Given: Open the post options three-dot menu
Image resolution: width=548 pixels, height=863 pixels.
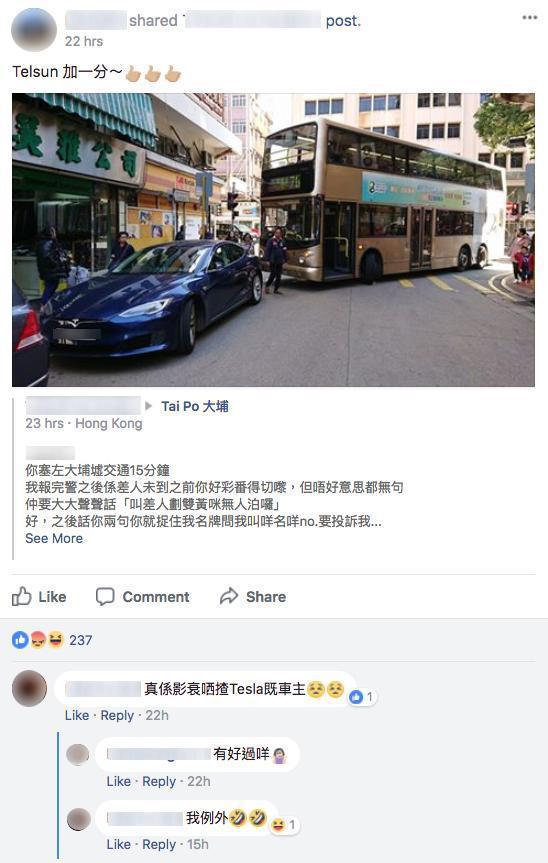Looking at the screenshot, I should coord(529,18).
